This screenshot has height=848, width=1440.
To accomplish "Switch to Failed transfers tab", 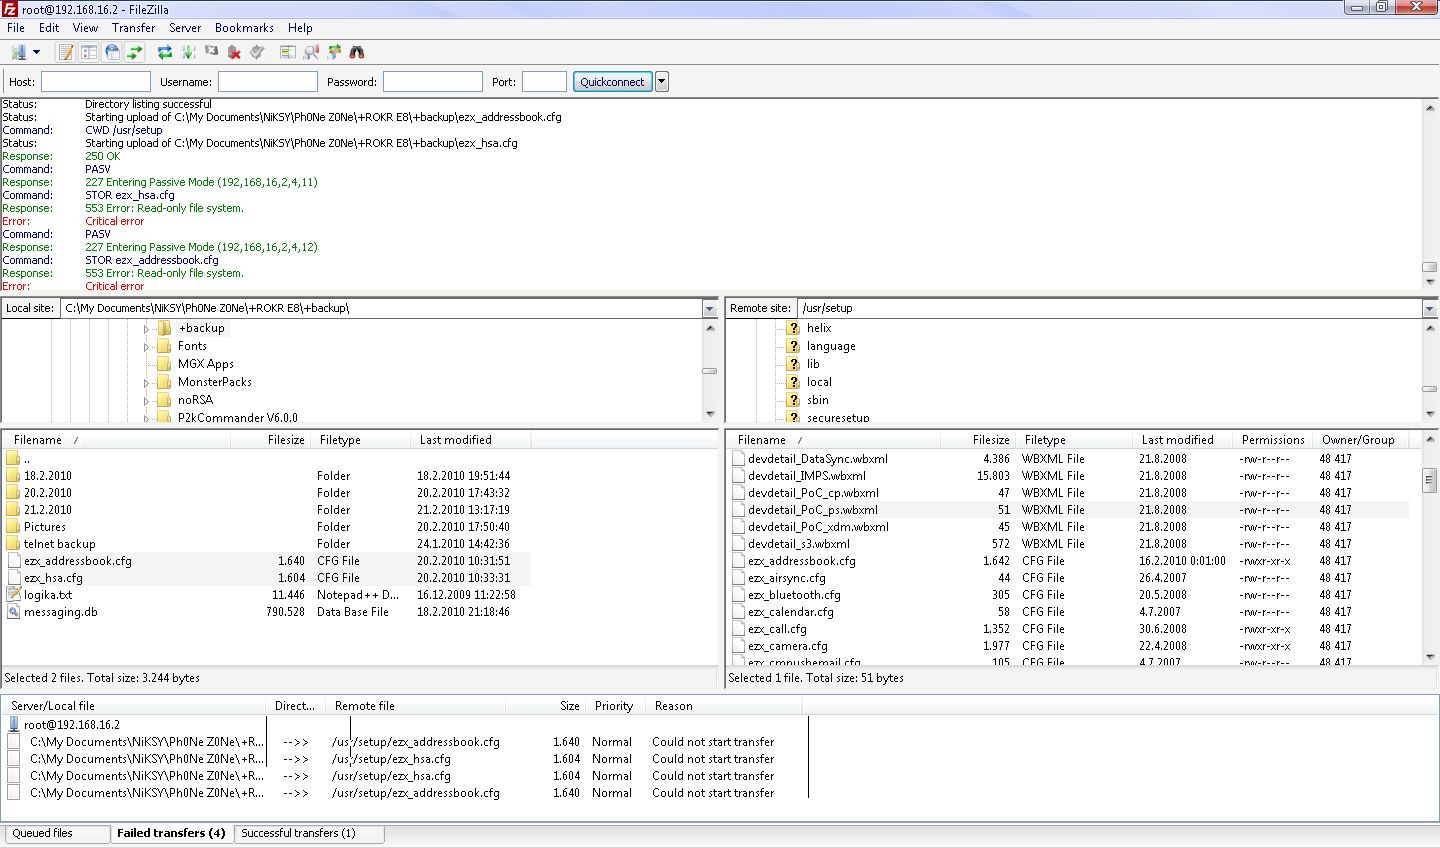I will coord(171,832).
